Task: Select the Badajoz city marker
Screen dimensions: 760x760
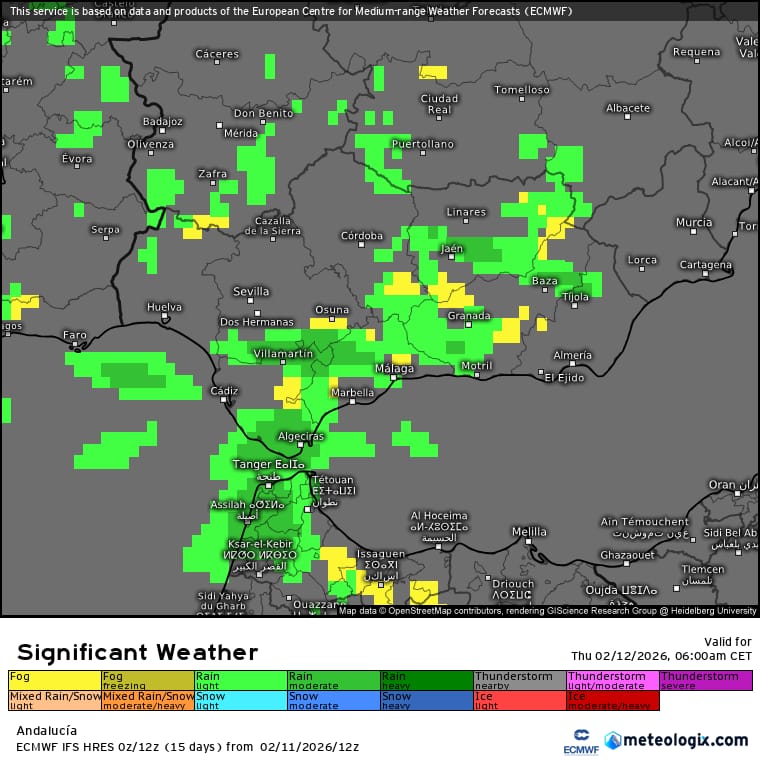Action: [x=164, y=130]
